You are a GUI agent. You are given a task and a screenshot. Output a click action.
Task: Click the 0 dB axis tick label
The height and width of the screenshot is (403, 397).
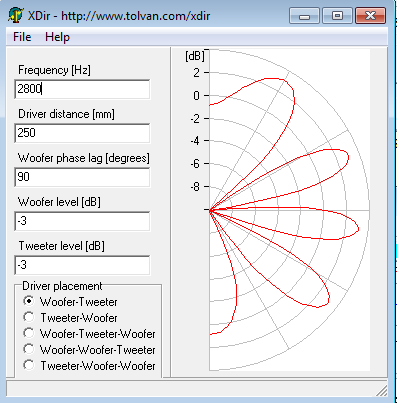pos(197,96)
